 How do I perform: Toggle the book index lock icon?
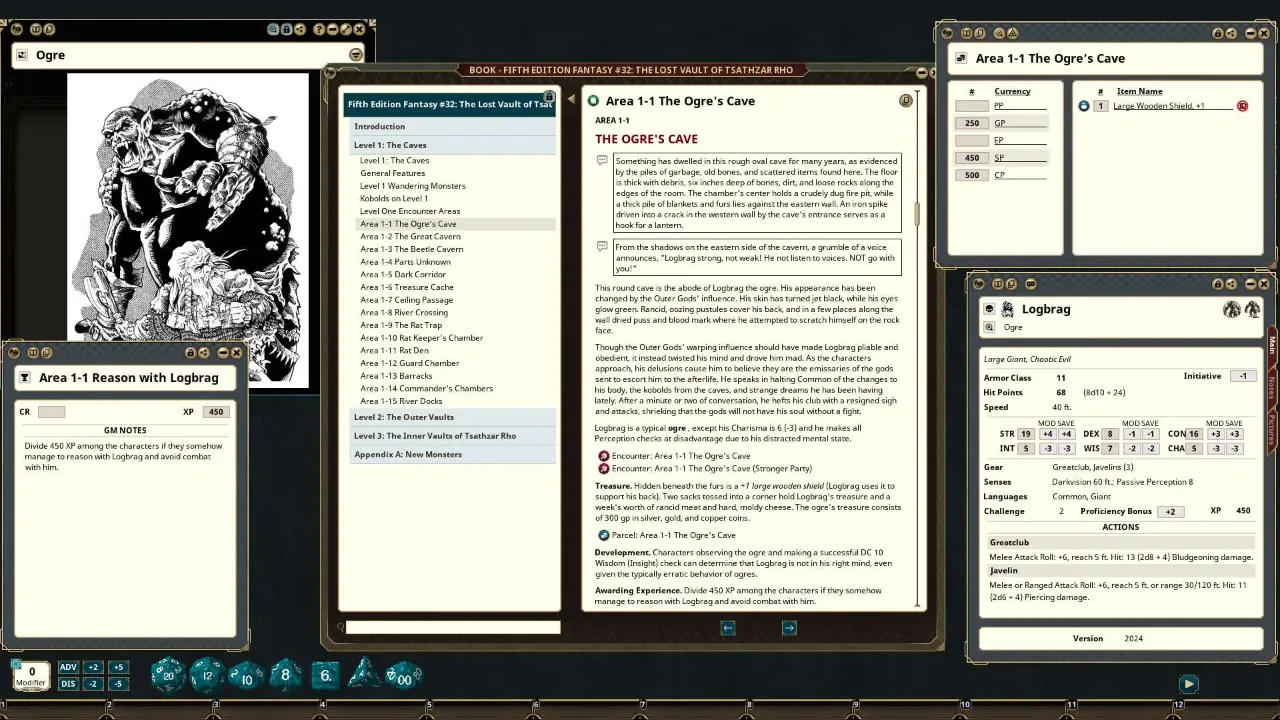coord(549,96)
